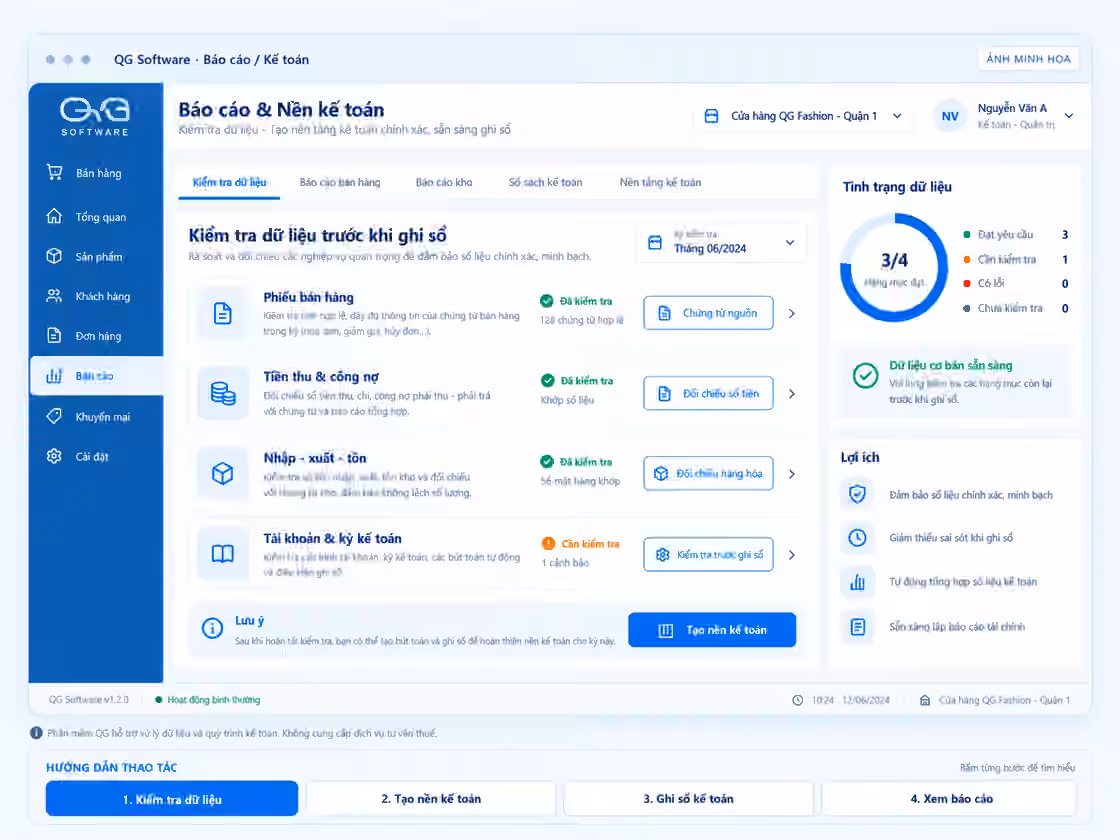Switch to Kiểm tra dữ liệu tab
The width and height of the screenshot is (1120, 840).
point(229,182)
